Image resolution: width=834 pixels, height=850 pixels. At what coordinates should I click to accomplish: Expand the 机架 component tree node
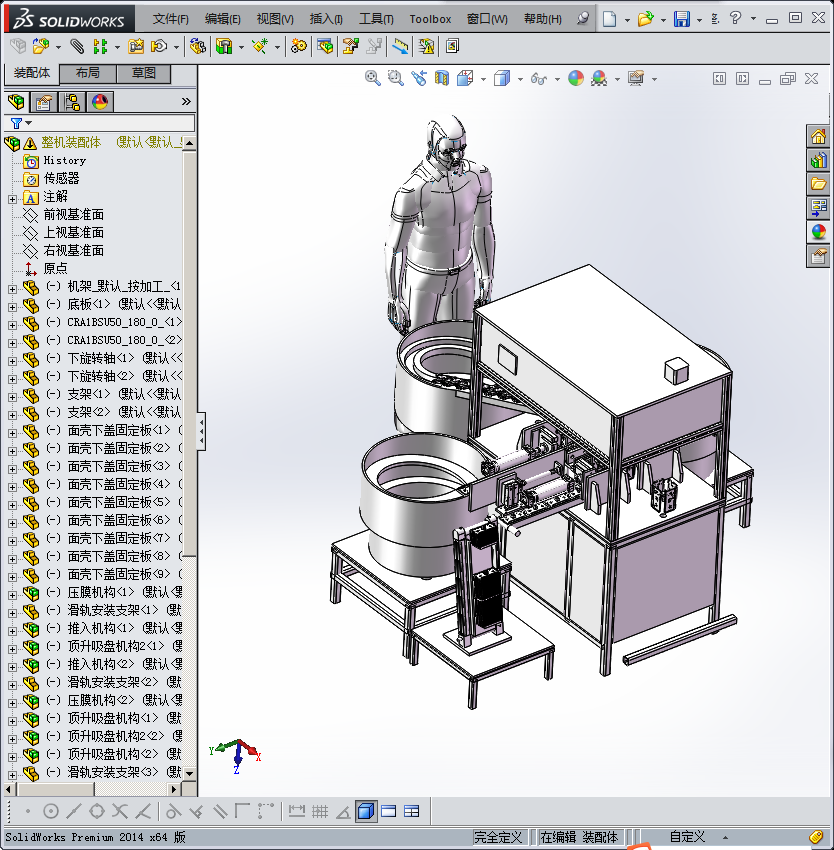click(x=12, y=287)
